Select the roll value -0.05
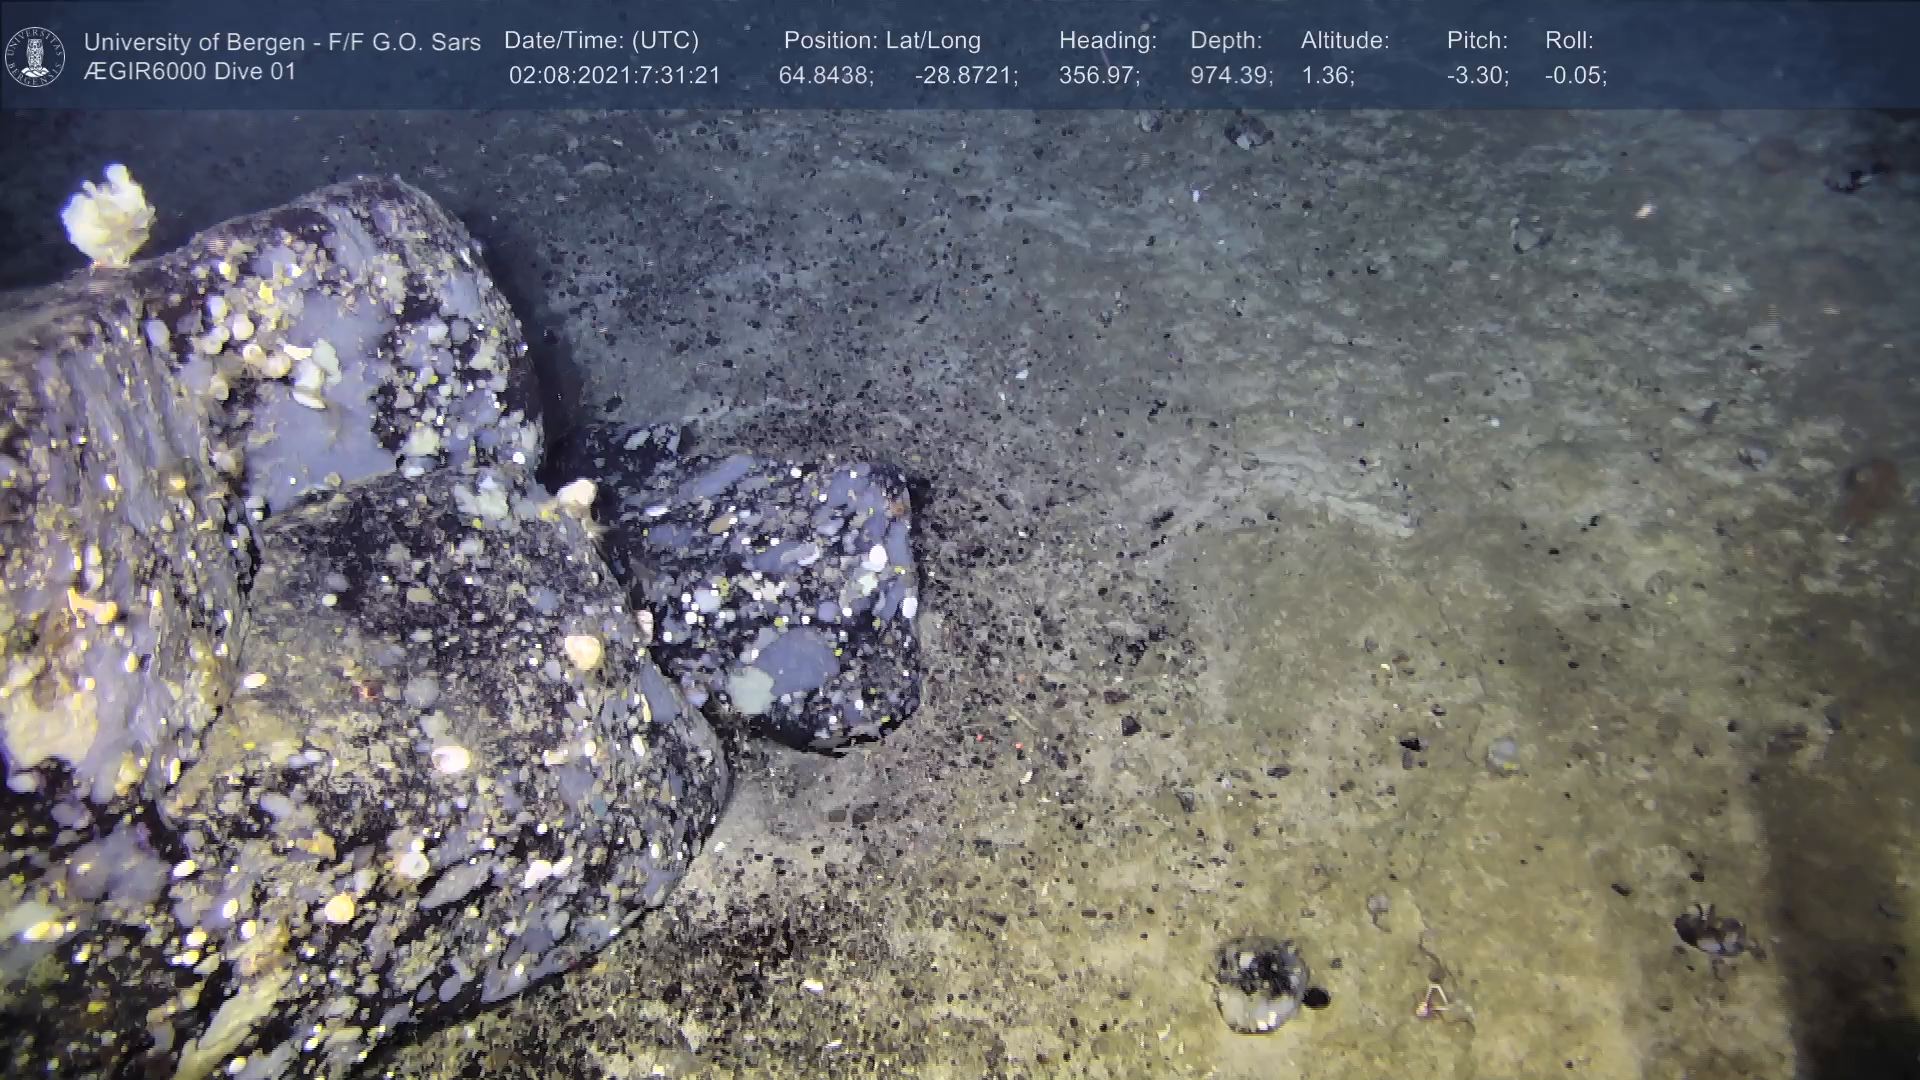1920x1080 pixels. pos(1575,76)
